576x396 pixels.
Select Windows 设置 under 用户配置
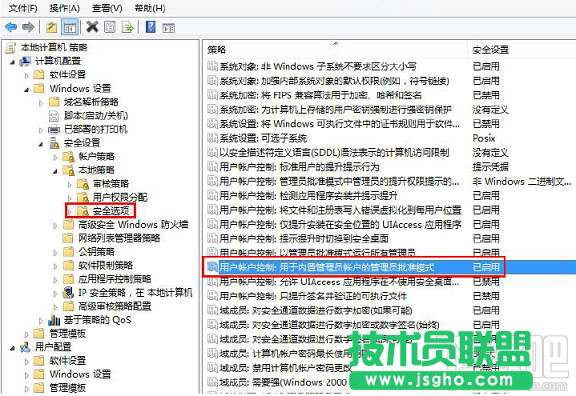(80, 374)
